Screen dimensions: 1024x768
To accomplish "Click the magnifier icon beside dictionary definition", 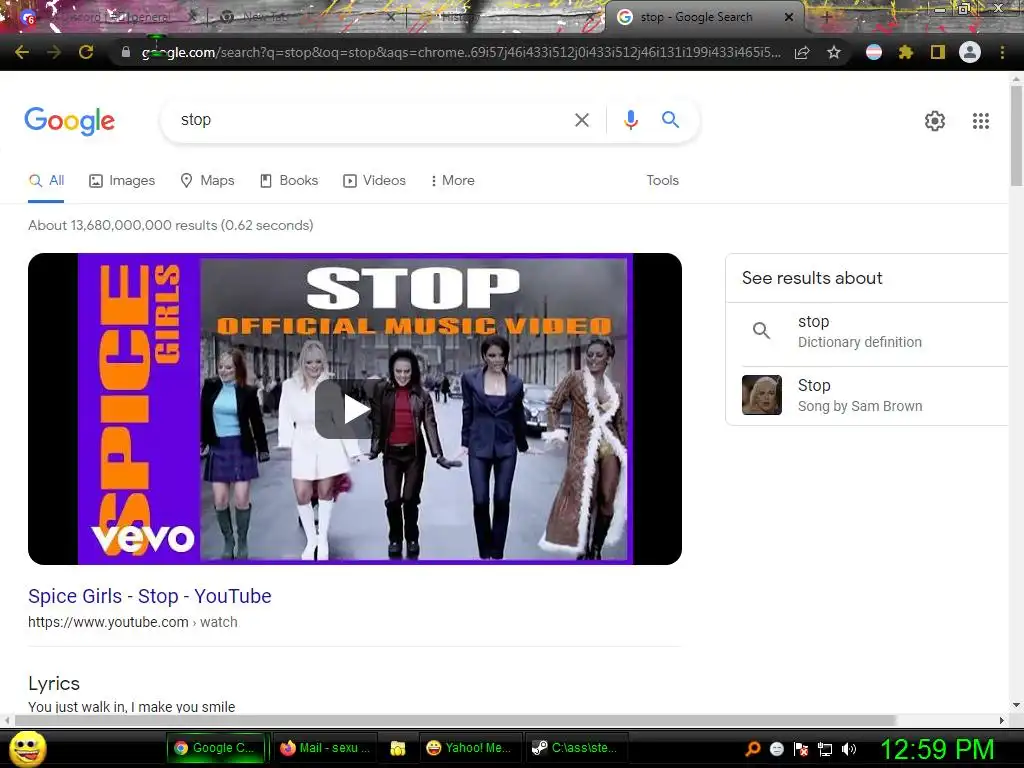I will (761, 330).
